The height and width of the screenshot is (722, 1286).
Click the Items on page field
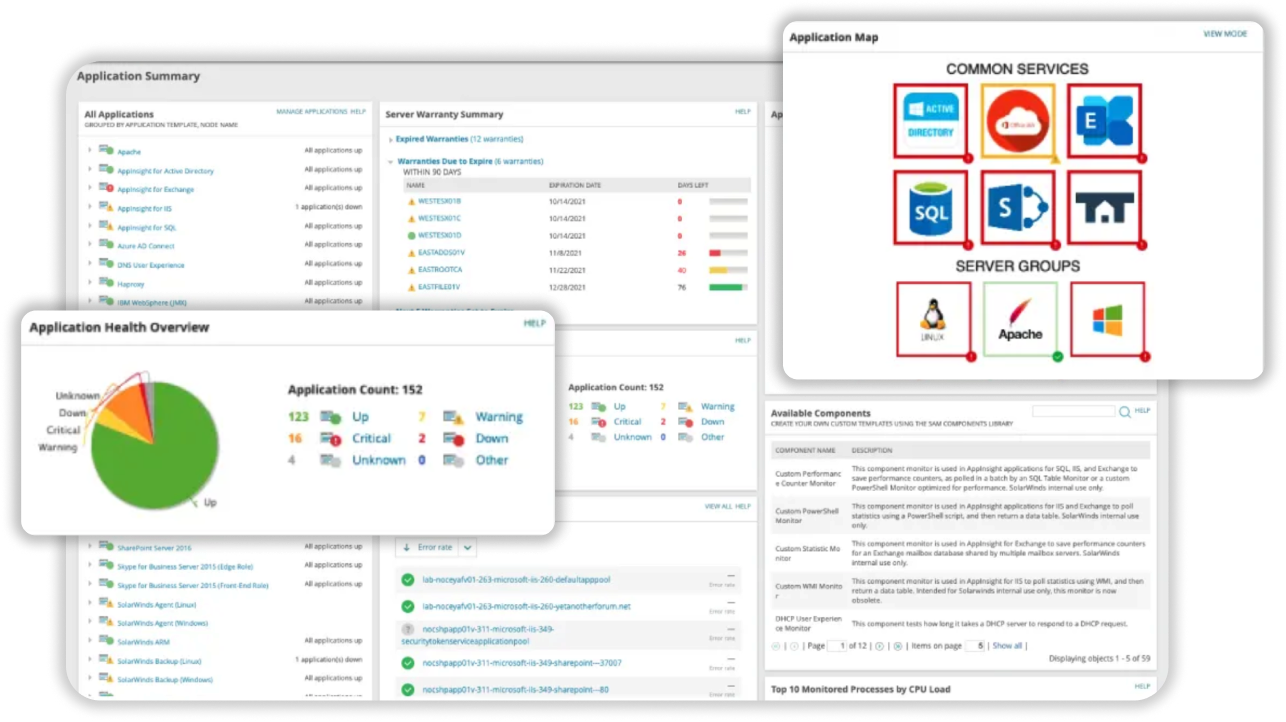click(x=975, y=646)
